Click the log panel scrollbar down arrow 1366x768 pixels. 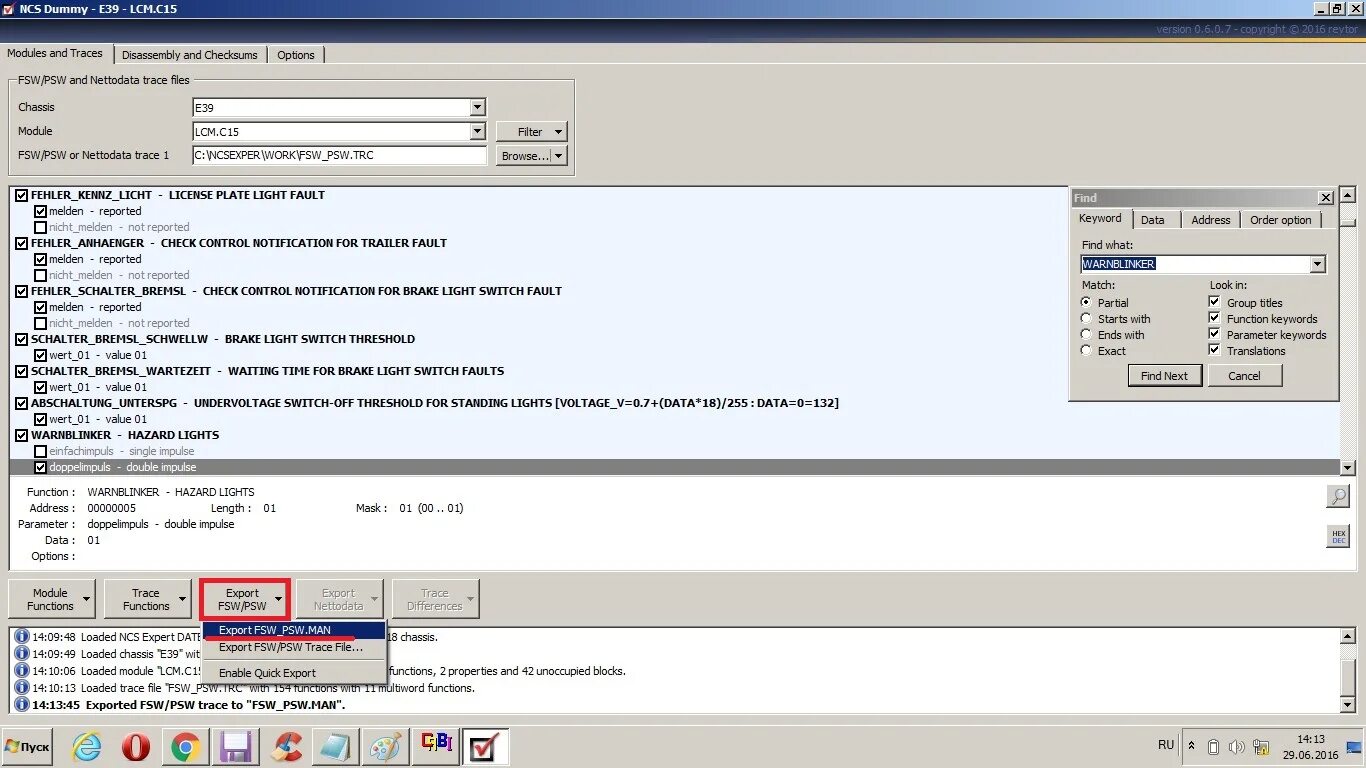pos(1348,704)
